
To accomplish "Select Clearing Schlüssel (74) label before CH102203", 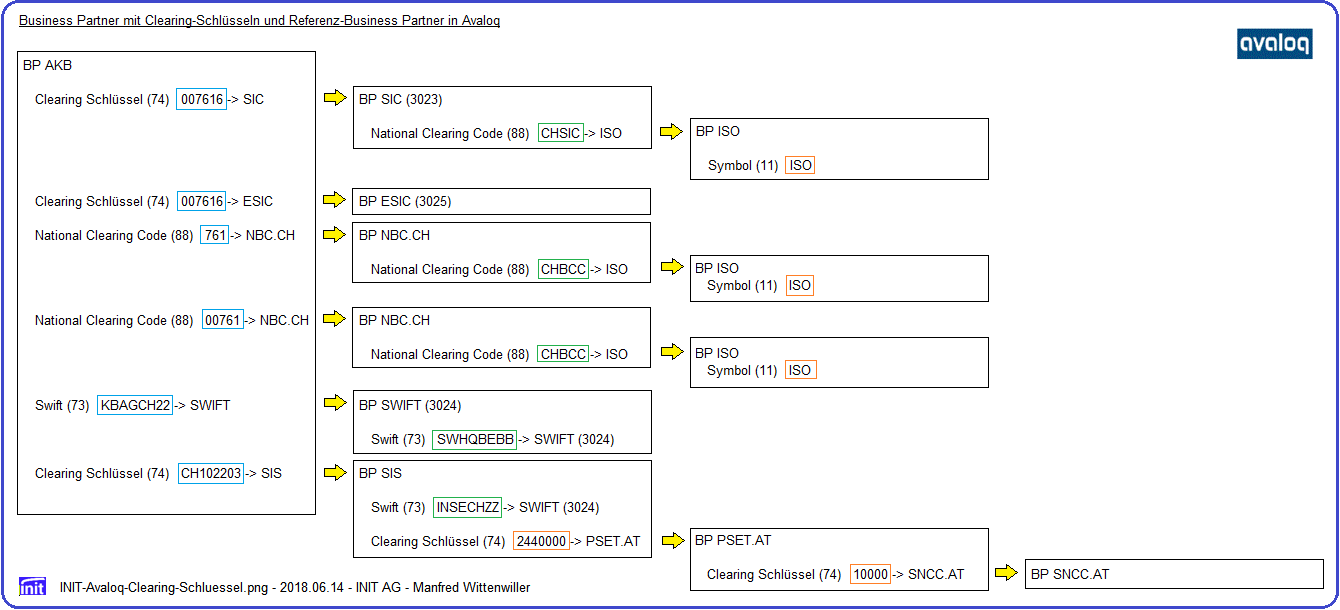I will [x=102, y=473].
